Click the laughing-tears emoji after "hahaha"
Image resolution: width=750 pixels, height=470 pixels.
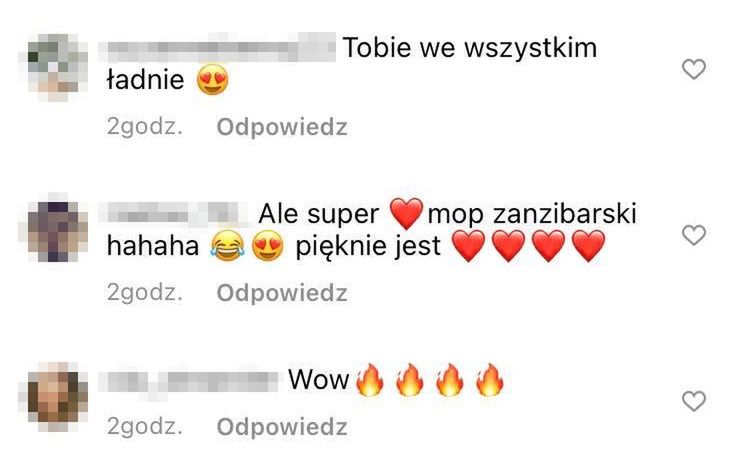pyautogui.click(x=227, y=246)
